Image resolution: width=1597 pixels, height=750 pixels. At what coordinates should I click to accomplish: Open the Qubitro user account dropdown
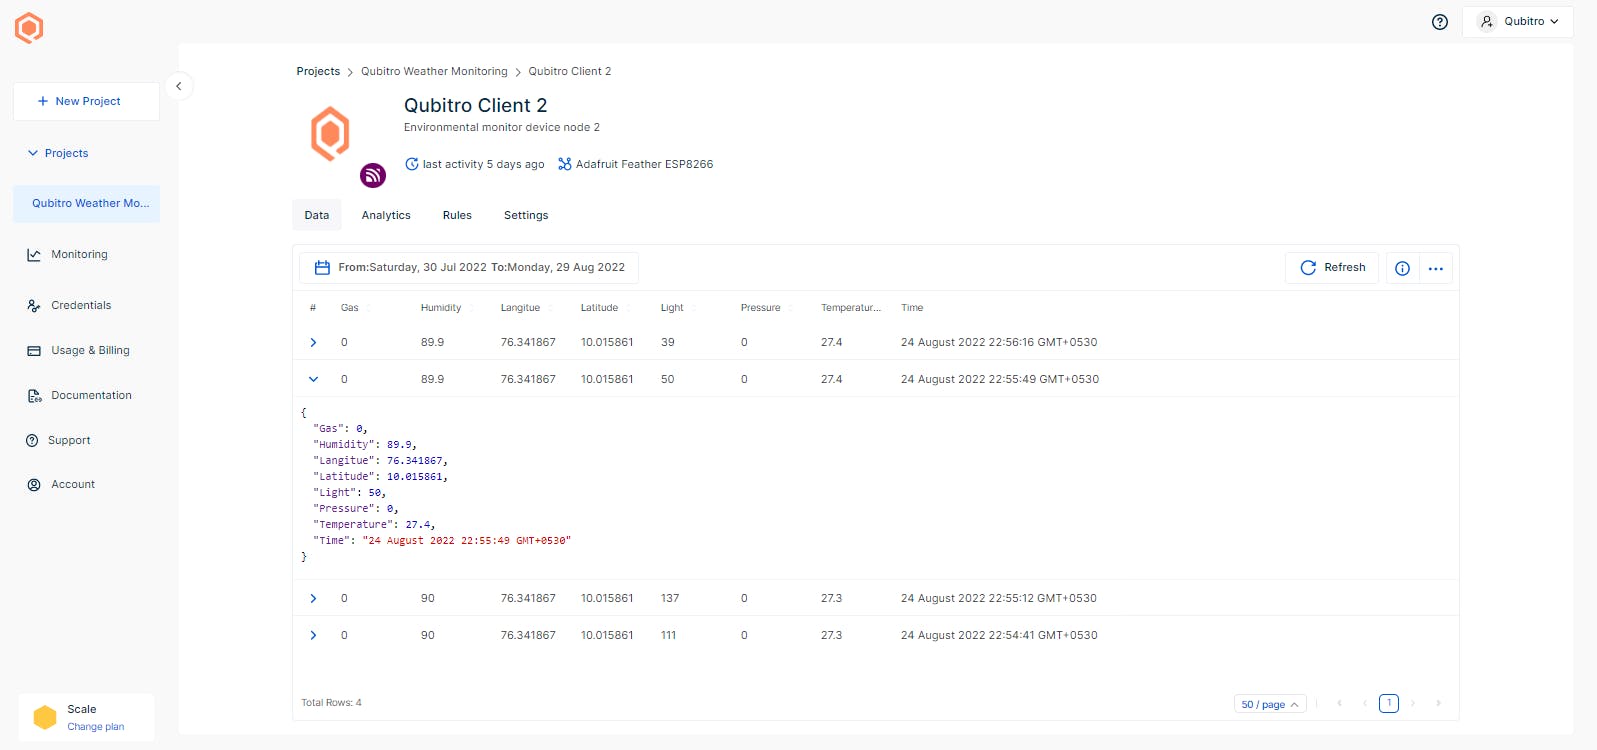tap(1517, 22)
